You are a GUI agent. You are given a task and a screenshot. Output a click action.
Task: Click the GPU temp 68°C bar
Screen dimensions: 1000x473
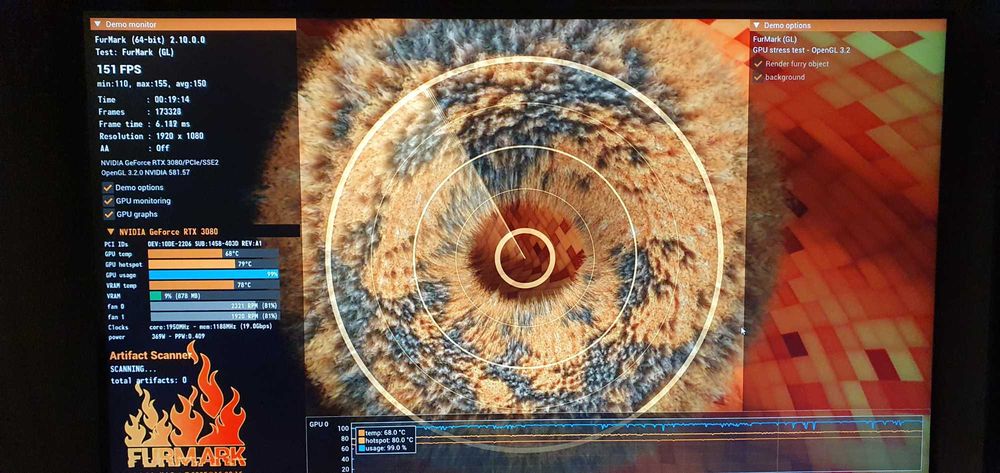pyautogui.click(x=214, y=254)
